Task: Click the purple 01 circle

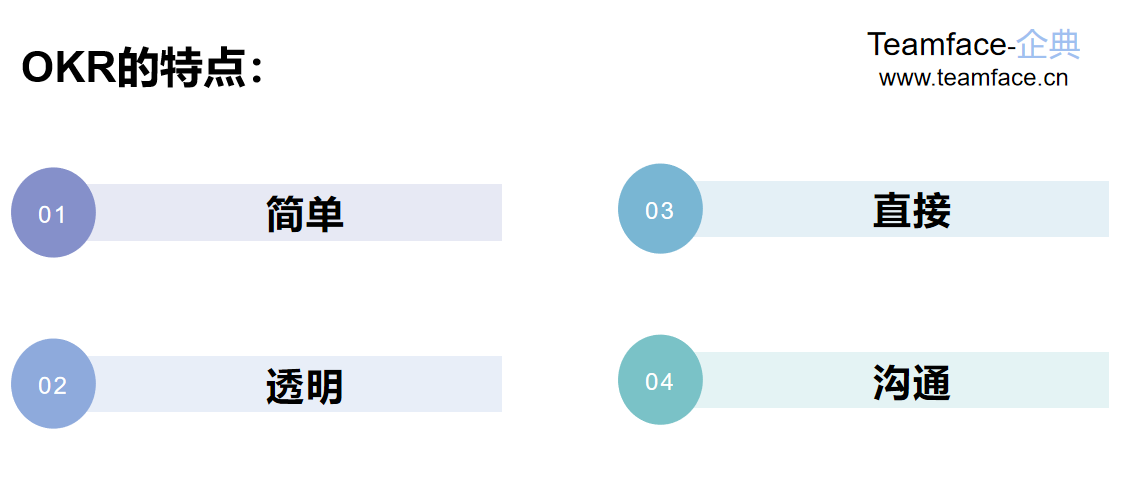Action: point(53,213)
